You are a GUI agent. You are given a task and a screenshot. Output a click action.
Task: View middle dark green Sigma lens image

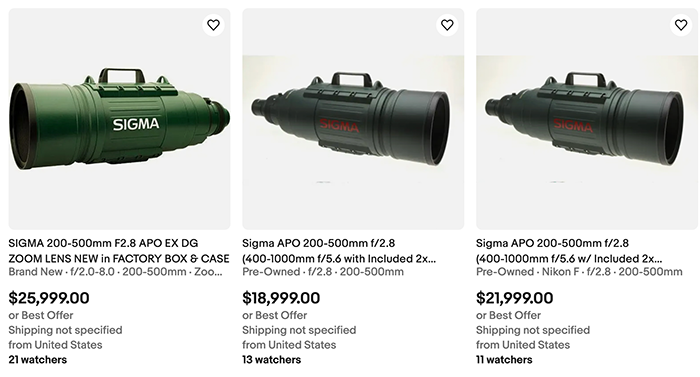pos(353,119)
